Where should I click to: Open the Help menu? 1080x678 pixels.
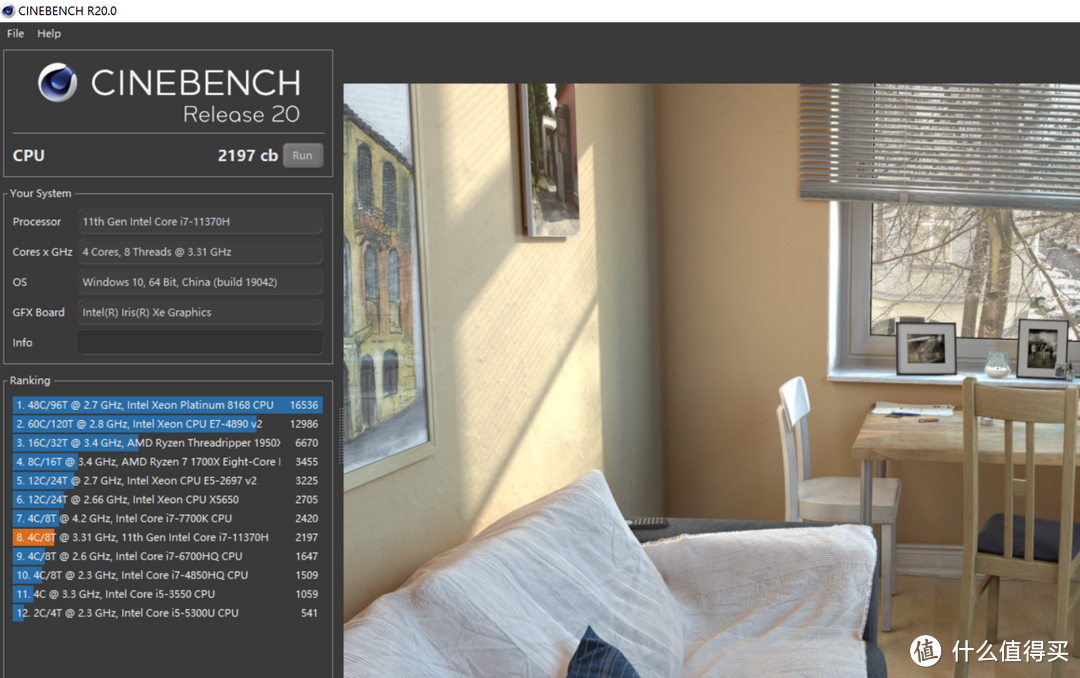coord(49,33)
